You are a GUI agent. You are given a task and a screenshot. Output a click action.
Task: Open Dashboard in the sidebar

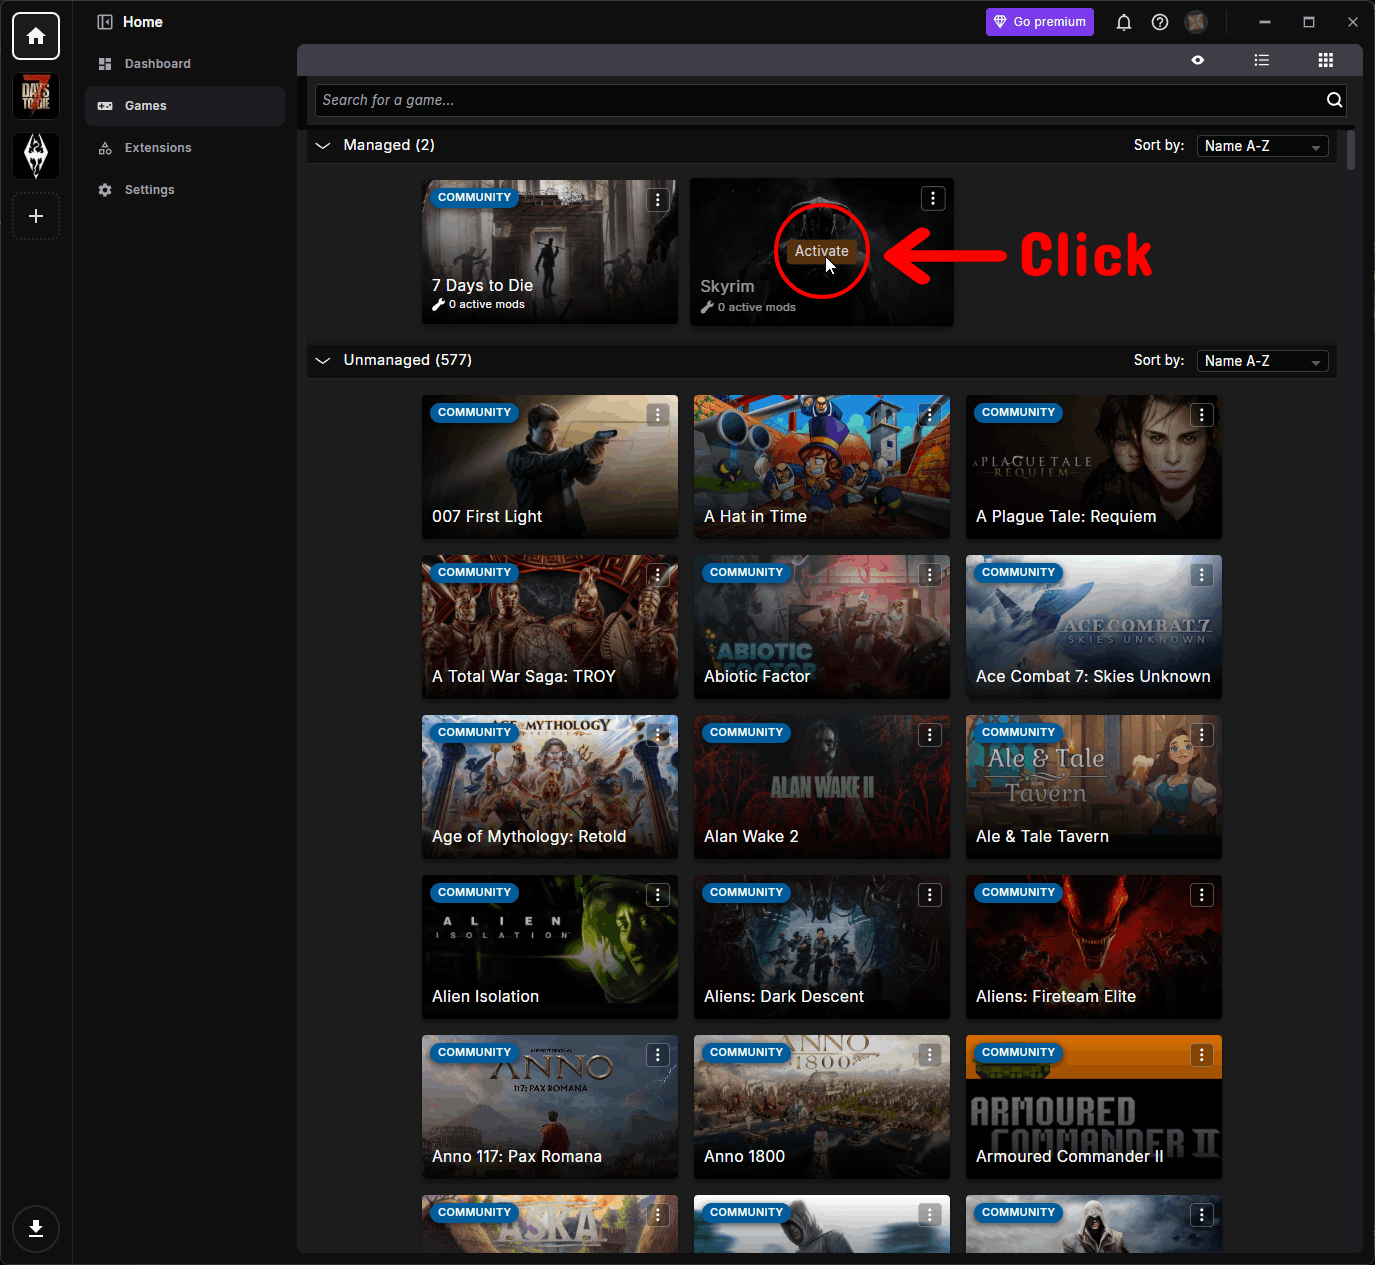coord(185,64)
